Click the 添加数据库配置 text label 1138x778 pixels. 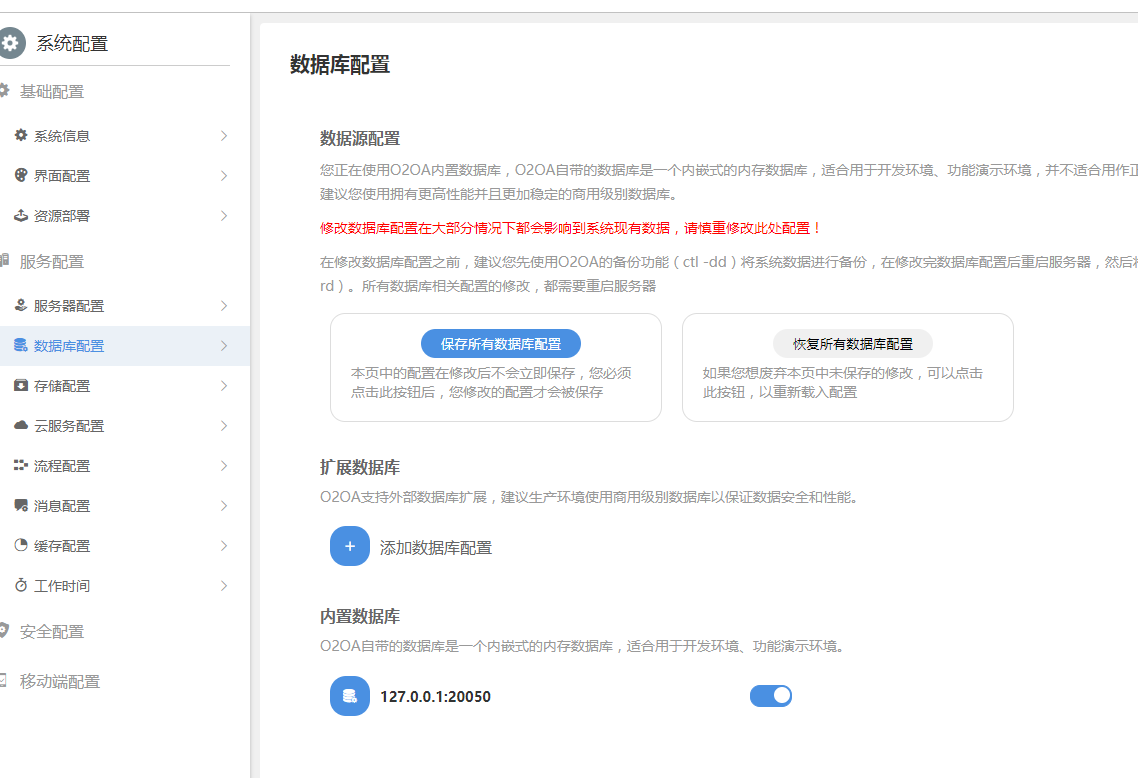pos(436,548)
